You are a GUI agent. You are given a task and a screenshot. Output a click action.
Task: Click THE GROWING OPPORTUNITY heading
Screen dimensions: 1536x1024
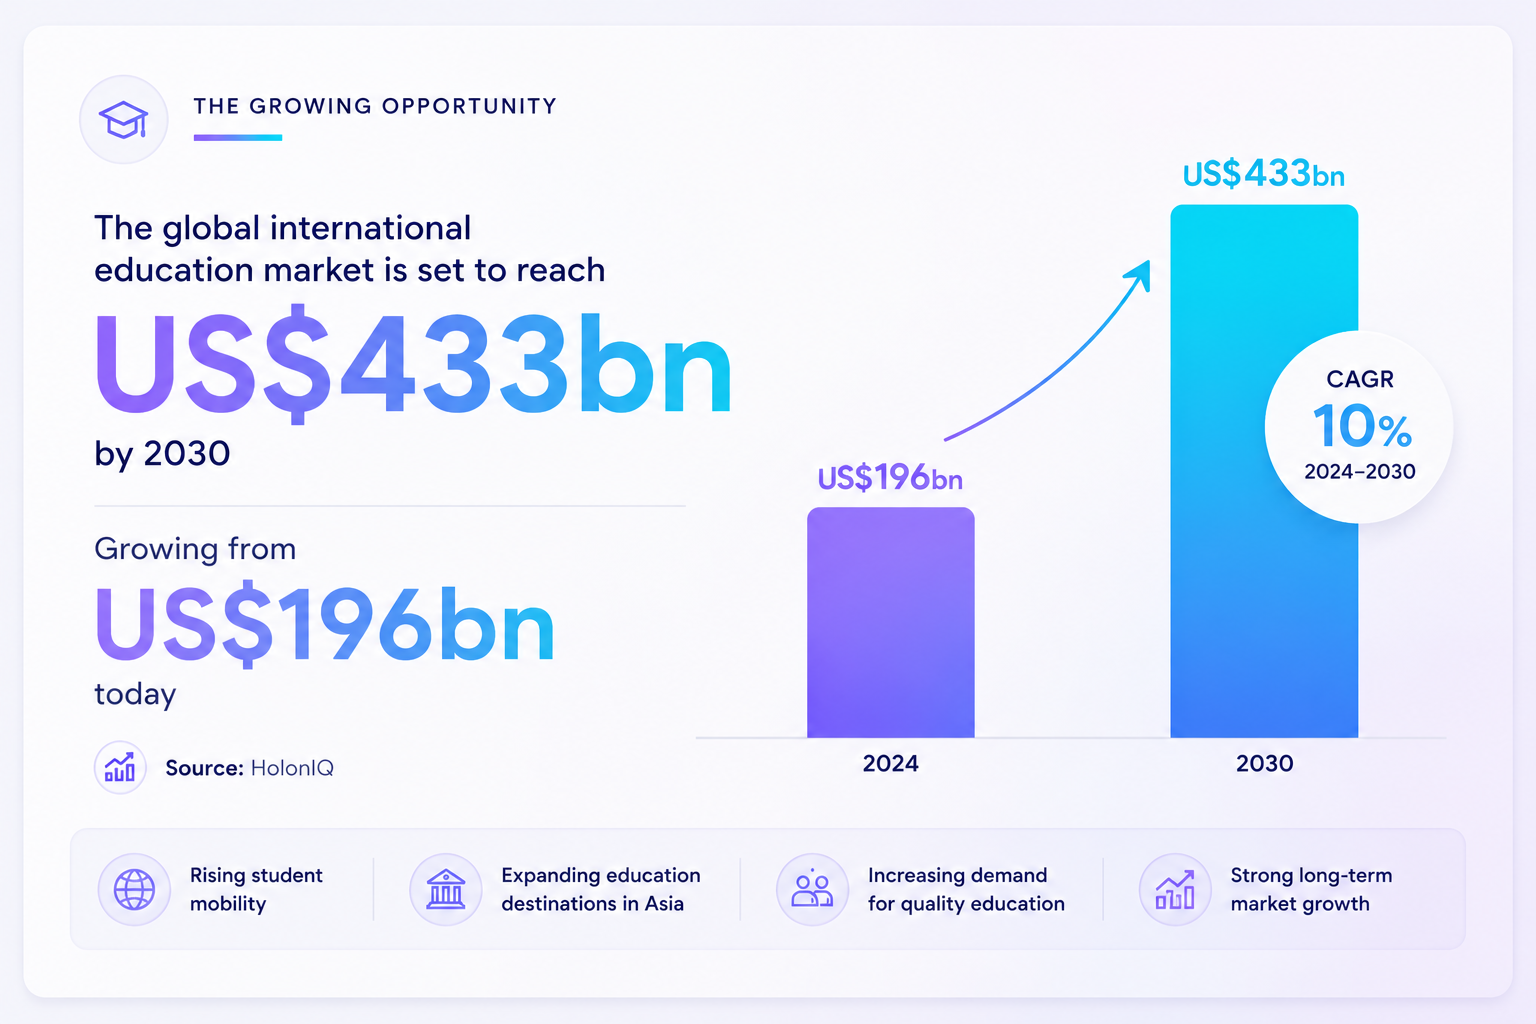[375, 106]
